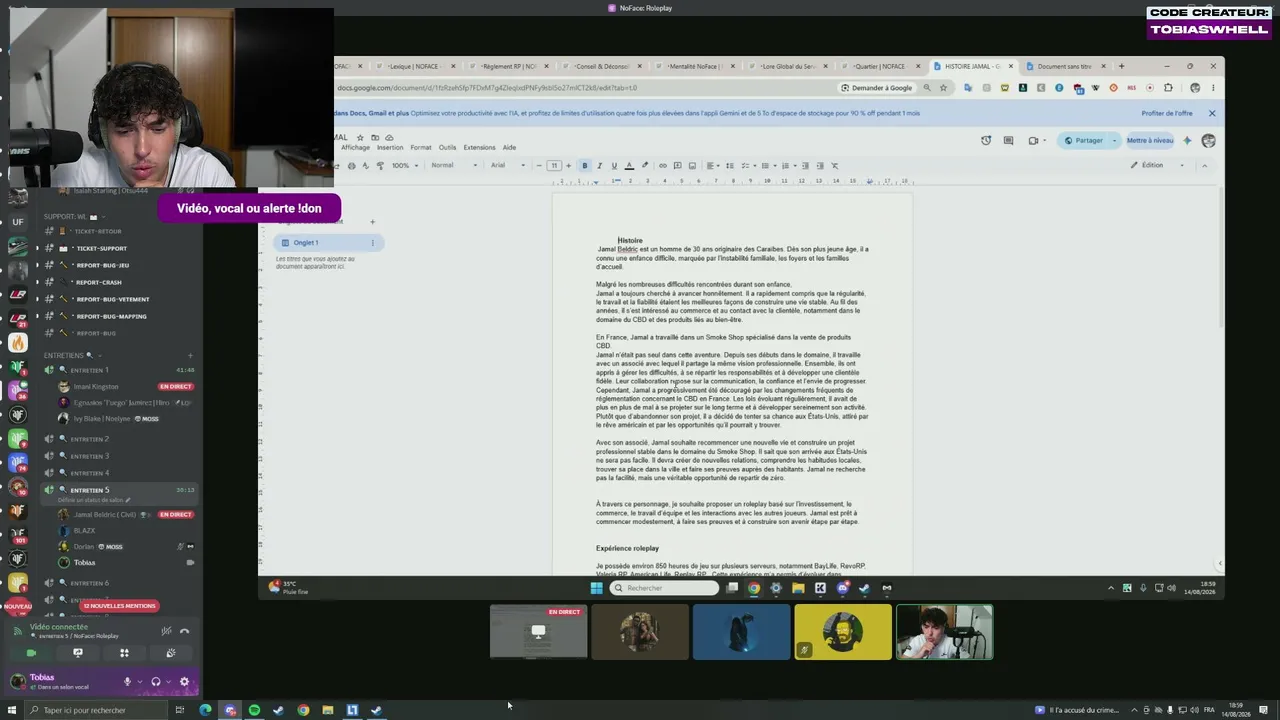Disconnect from the Discord voice channel
1280x720 pixels.
[x=184, y=631]
